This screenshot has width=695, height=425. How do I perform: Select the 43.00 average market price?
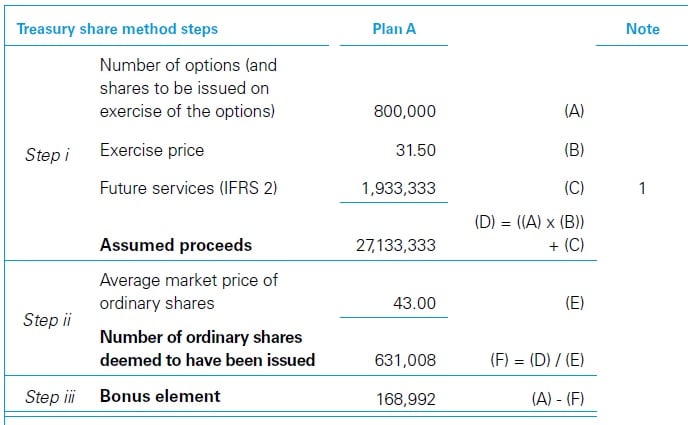414,303
